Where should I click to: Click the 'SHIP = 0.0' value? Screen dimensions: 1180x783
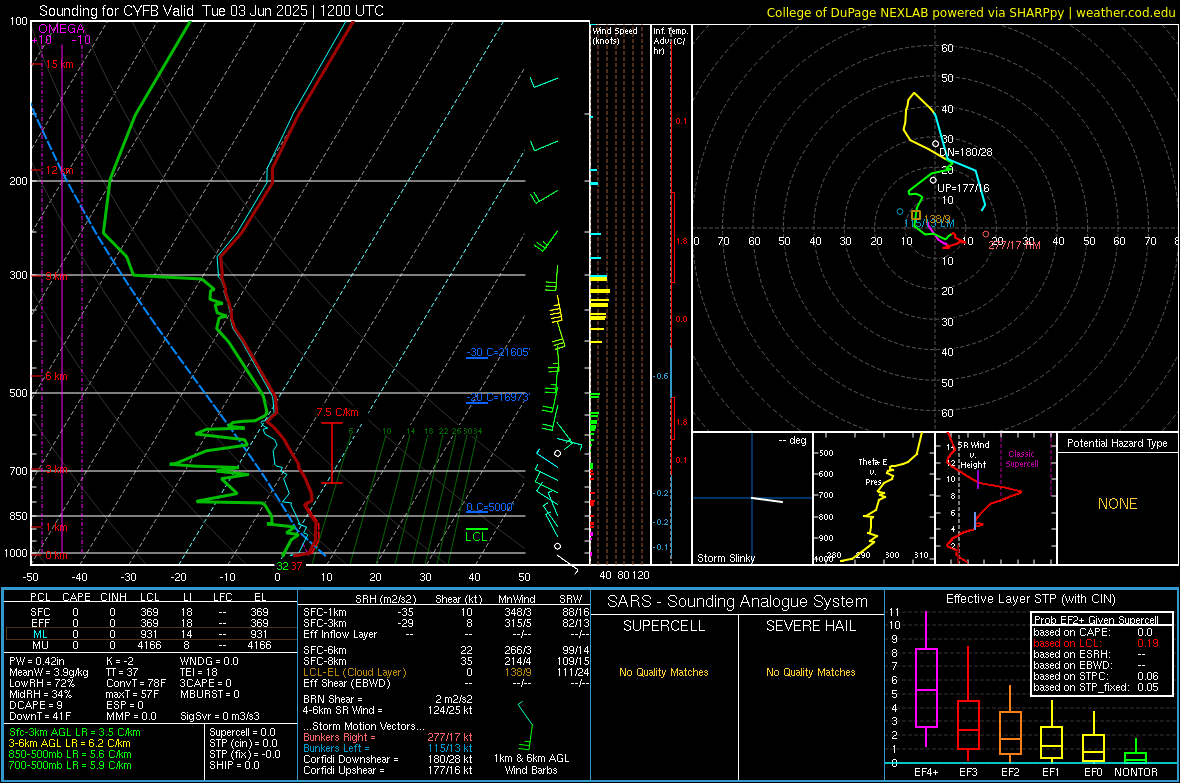234,765
